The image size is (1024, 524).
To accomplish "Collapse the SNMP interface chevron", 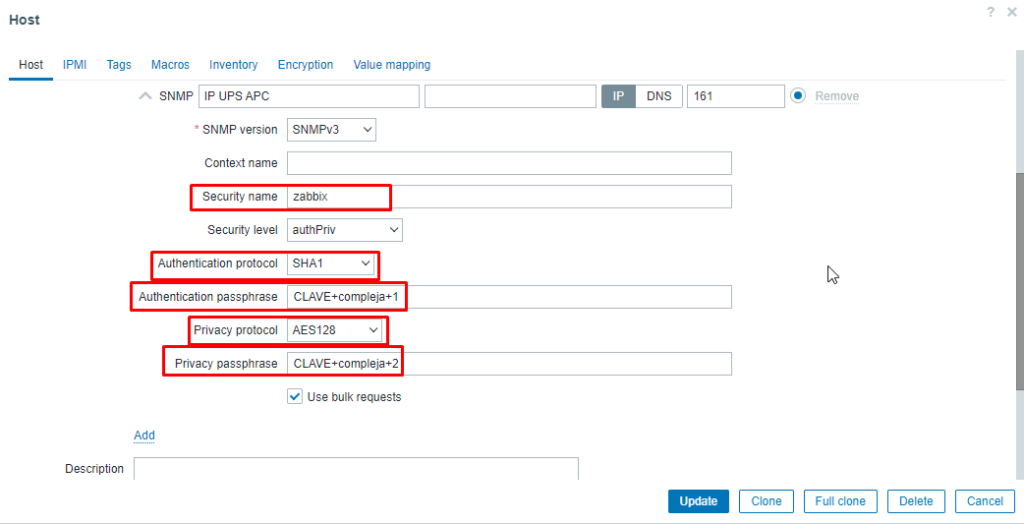I will click(x=146, y=96).
